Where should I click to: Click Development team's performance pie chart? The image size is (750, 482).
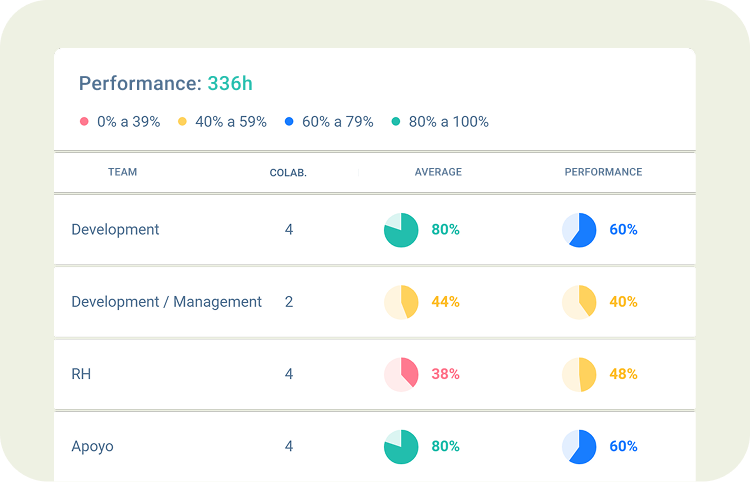579,230
